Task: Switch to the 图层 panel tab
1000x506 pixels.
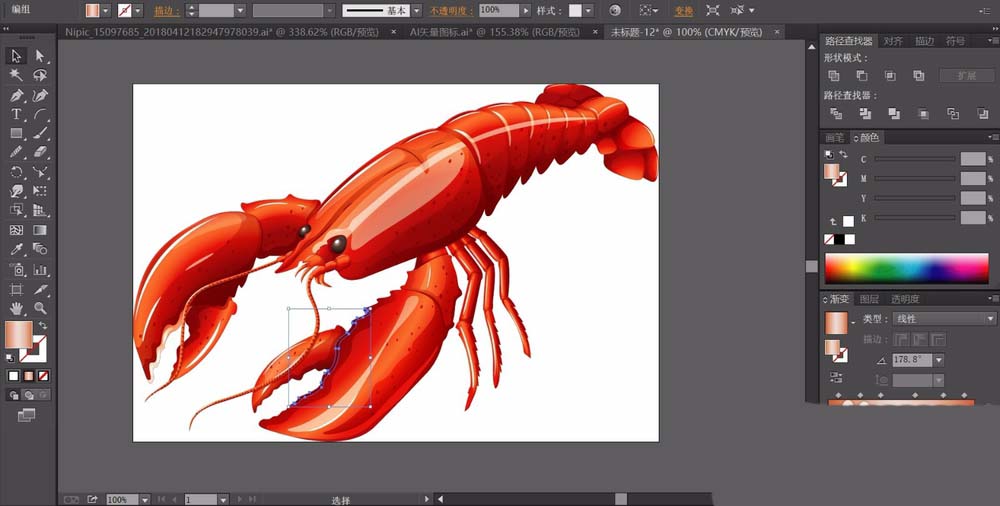Action: (x=869, y=299)
